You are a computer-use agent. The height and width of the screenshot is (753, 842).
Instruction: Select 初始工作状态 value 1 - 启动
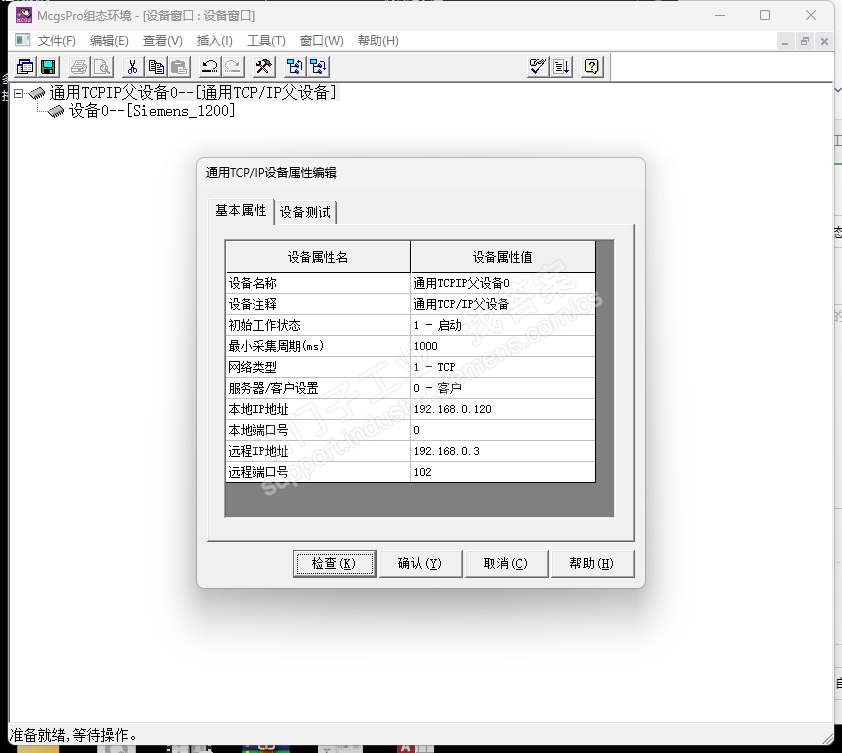coord(503,325)
